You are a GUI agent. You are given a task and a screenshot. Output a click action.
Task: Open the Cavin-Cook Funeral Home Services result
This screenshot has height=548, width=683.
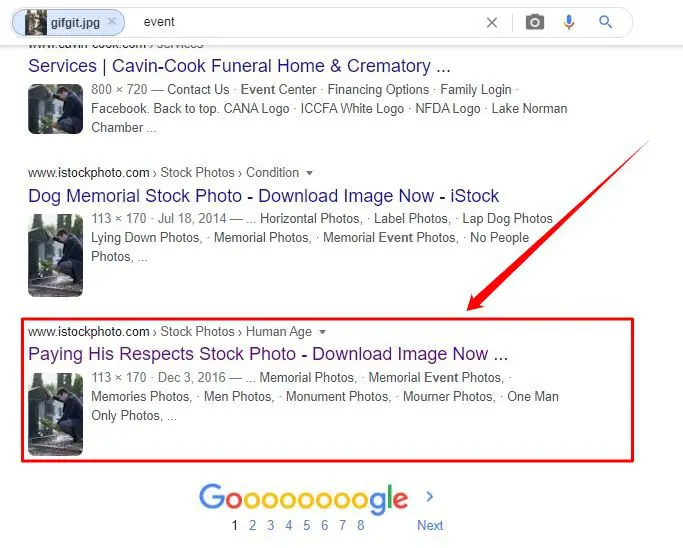tap(239, 66)
